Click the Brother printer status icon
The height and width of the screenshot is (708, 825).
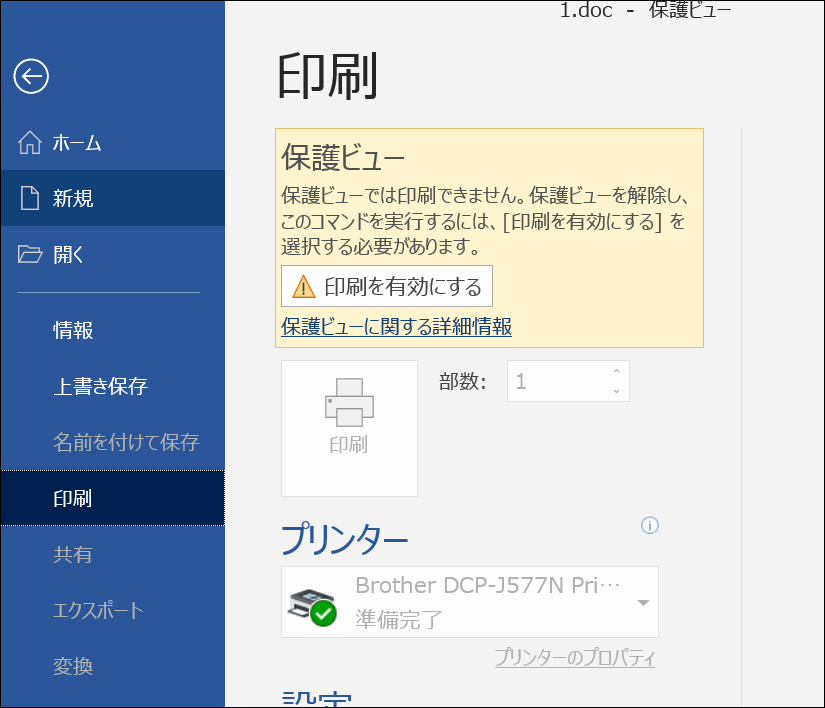click(312, 603)
